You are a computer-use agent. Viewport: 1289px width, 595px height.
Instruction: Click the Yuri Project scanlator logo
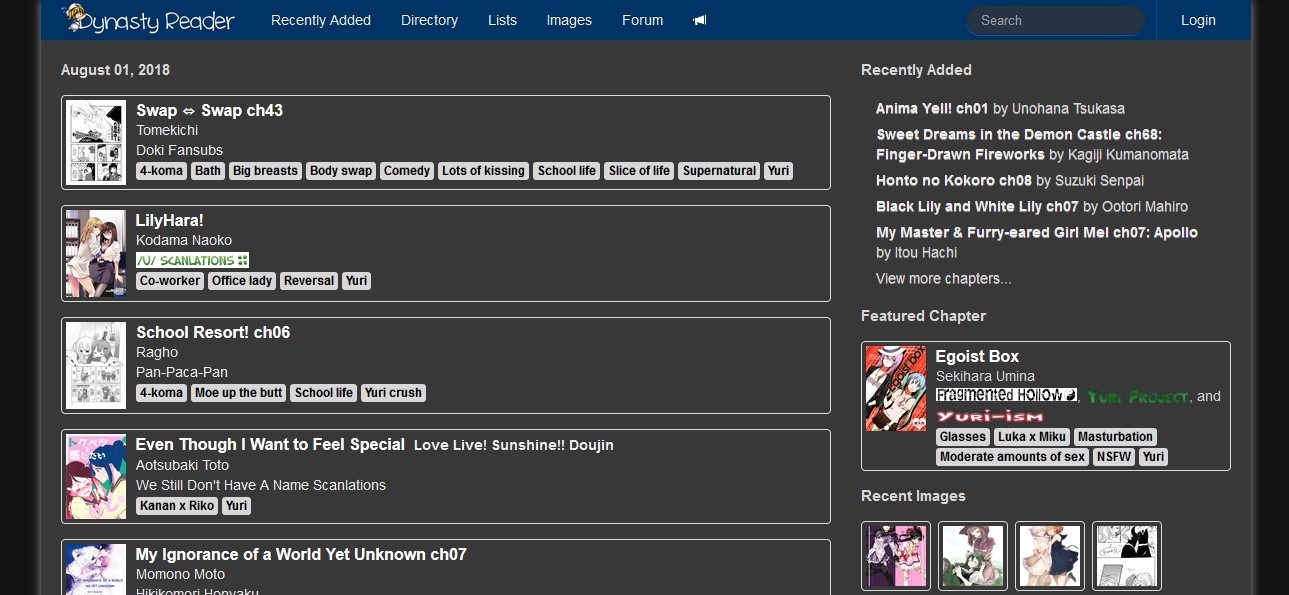1138,397
